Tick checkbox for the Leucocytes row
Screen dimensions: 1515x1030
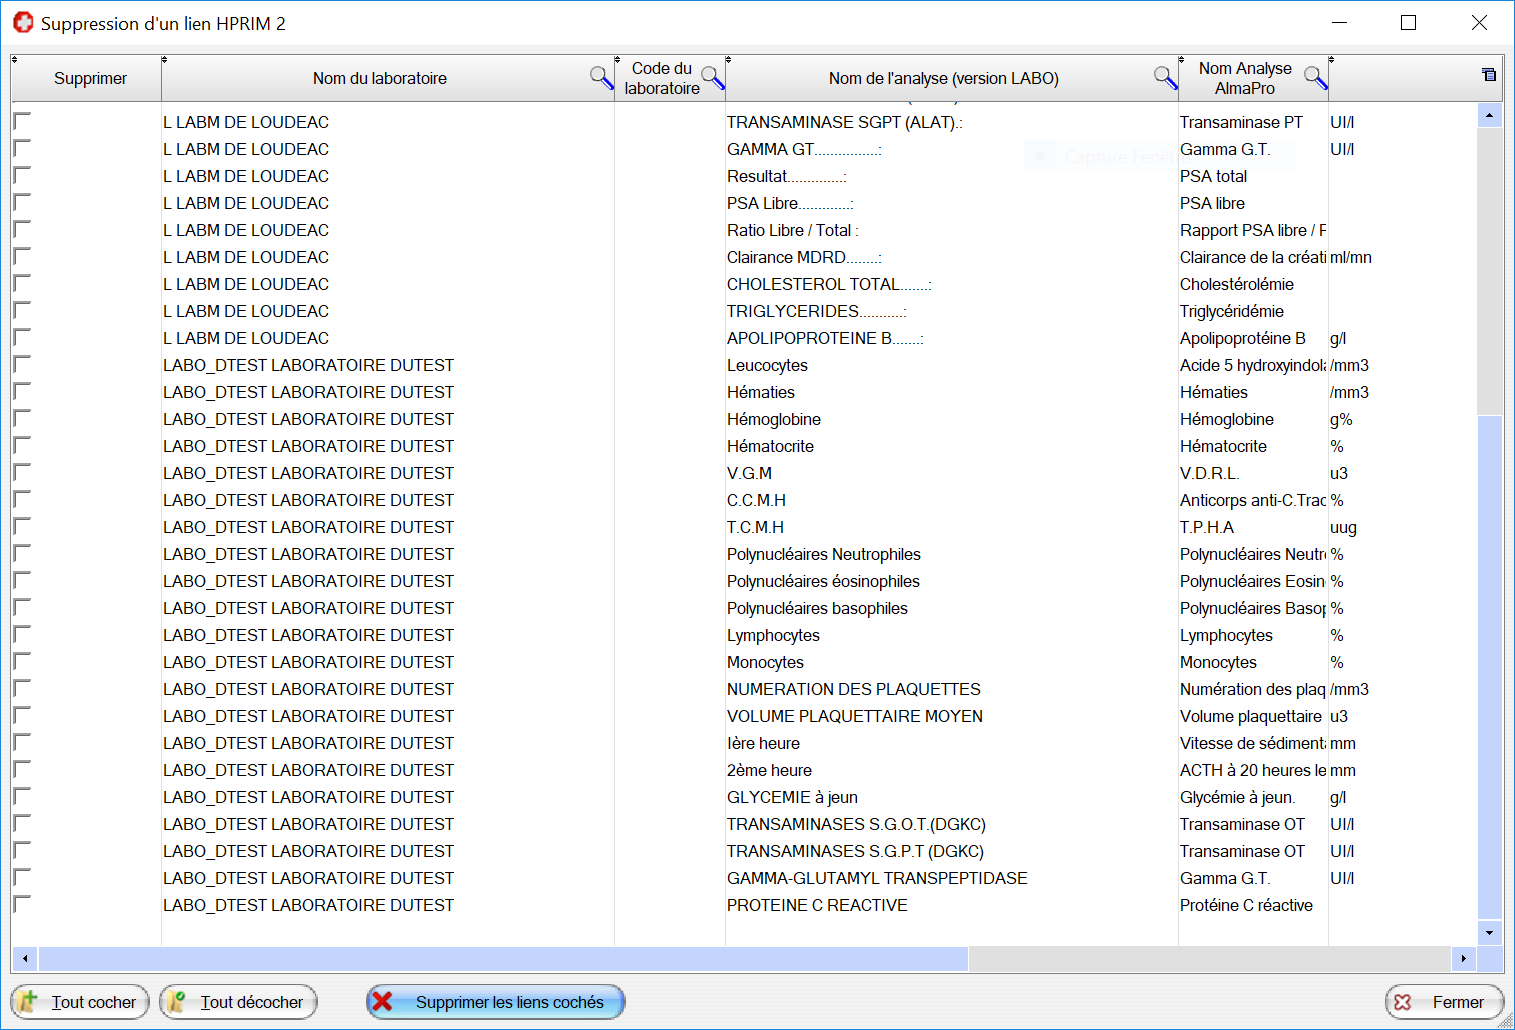22,364
